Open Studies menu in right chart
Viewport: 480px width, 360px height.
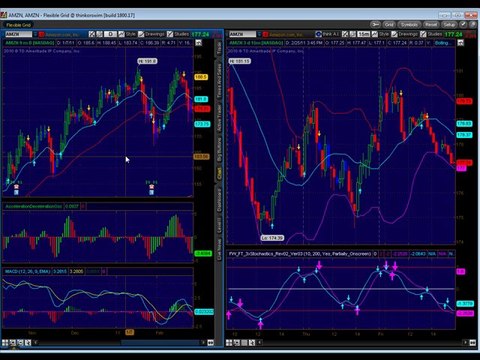(435, 34)
